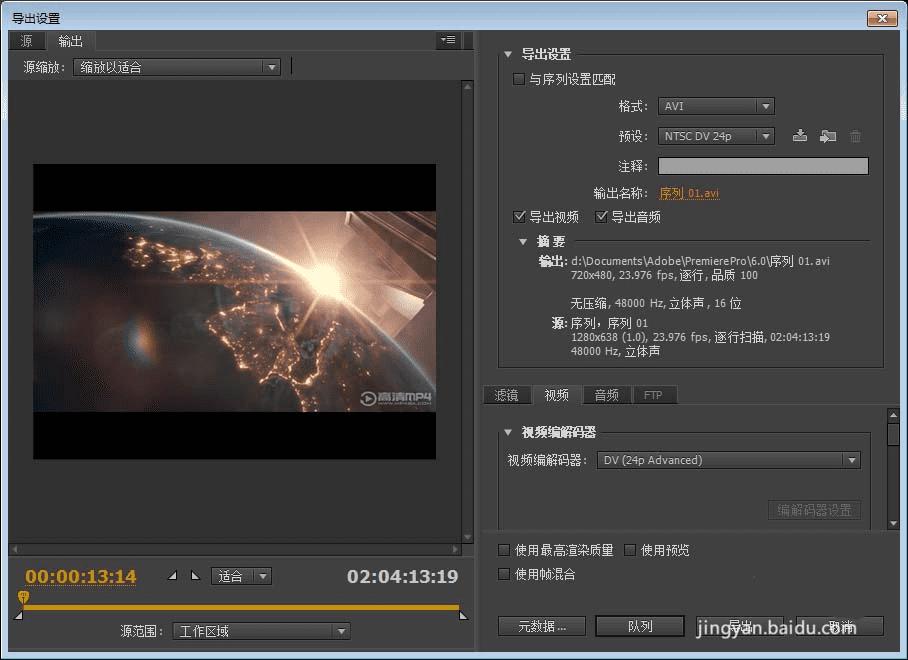Open the 格式 AVI dropdown
This screenshot has width=908, height=660.
coord(716,106)
